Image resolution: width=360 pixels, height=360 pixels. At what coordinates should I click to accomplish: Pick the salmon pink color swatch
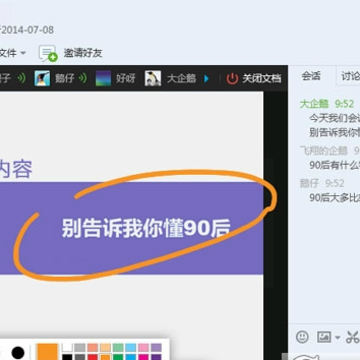(x=92, y=347)
